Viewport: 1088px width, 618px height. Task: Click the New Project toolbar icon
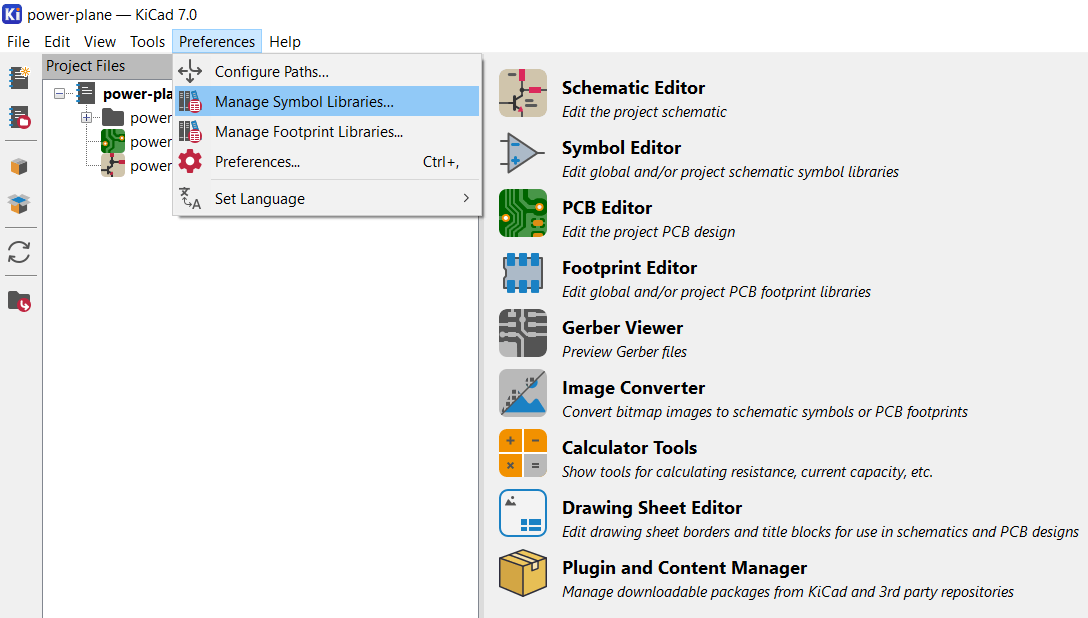click(19, 78)
